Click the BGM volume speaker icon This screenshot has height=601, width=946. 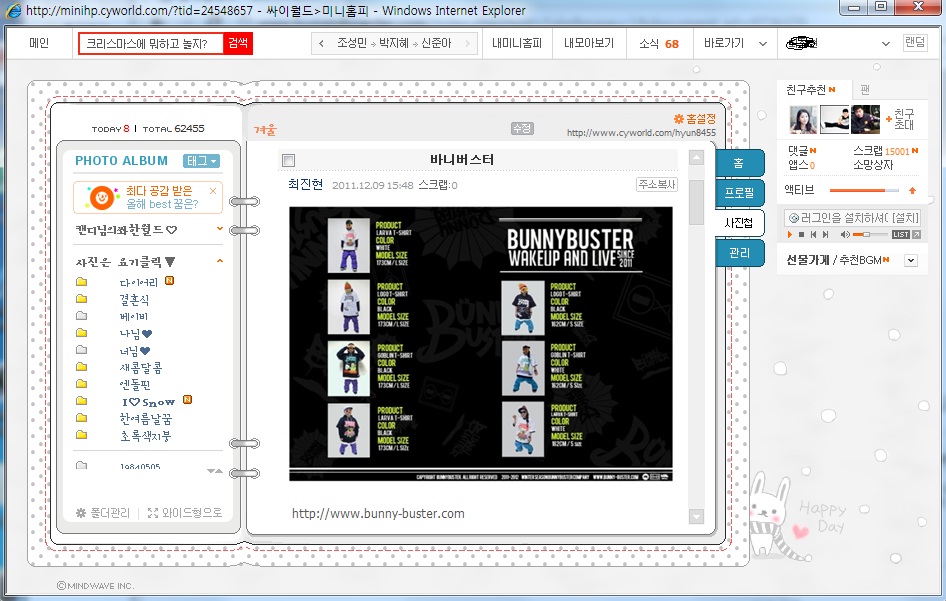(845, 234)
